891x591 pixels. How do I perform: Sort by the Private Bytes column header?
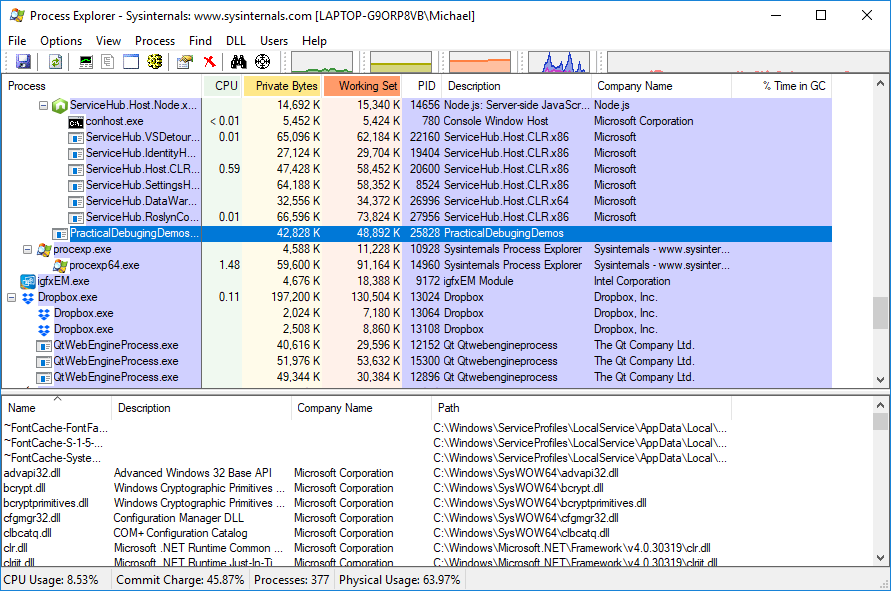[x=282, y=86]
